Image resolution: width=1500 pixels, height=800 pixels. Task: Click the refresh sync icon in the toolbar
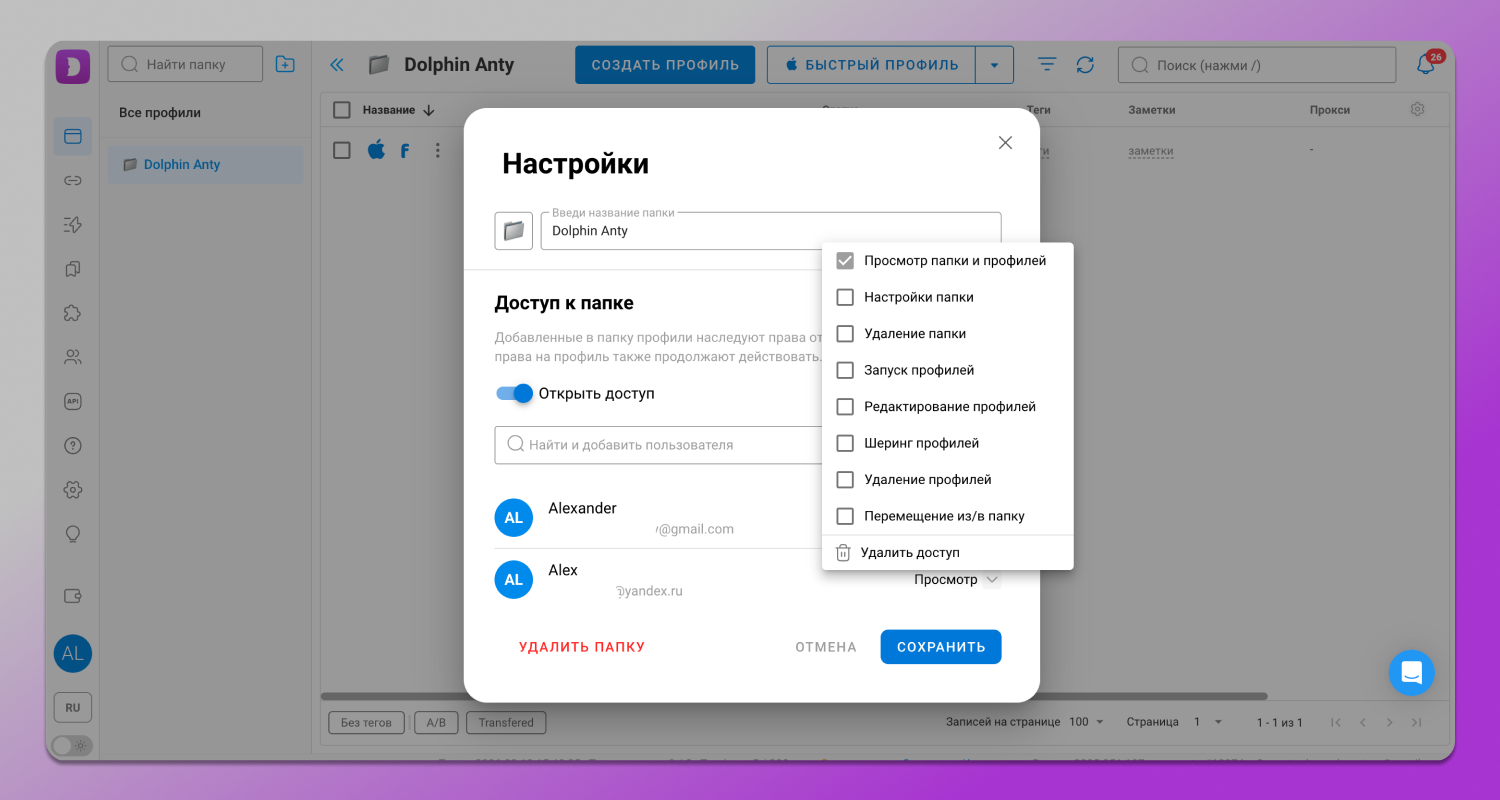[1086, 64]
